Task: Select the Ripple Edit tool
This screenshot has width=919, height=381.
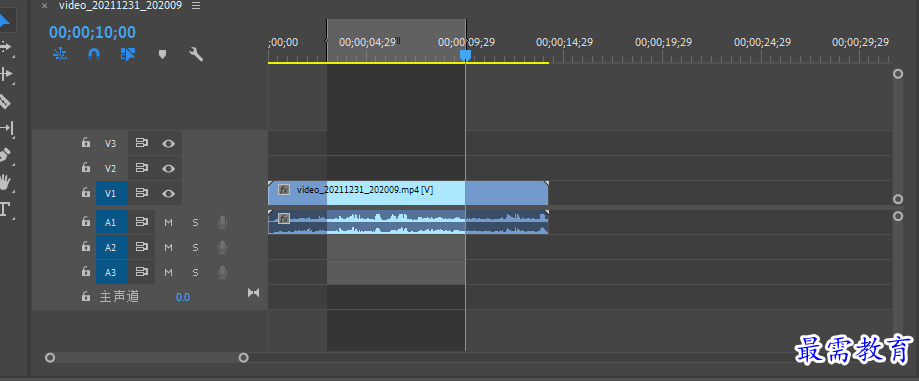Action: pyautogui.click(x=5, y=74)
